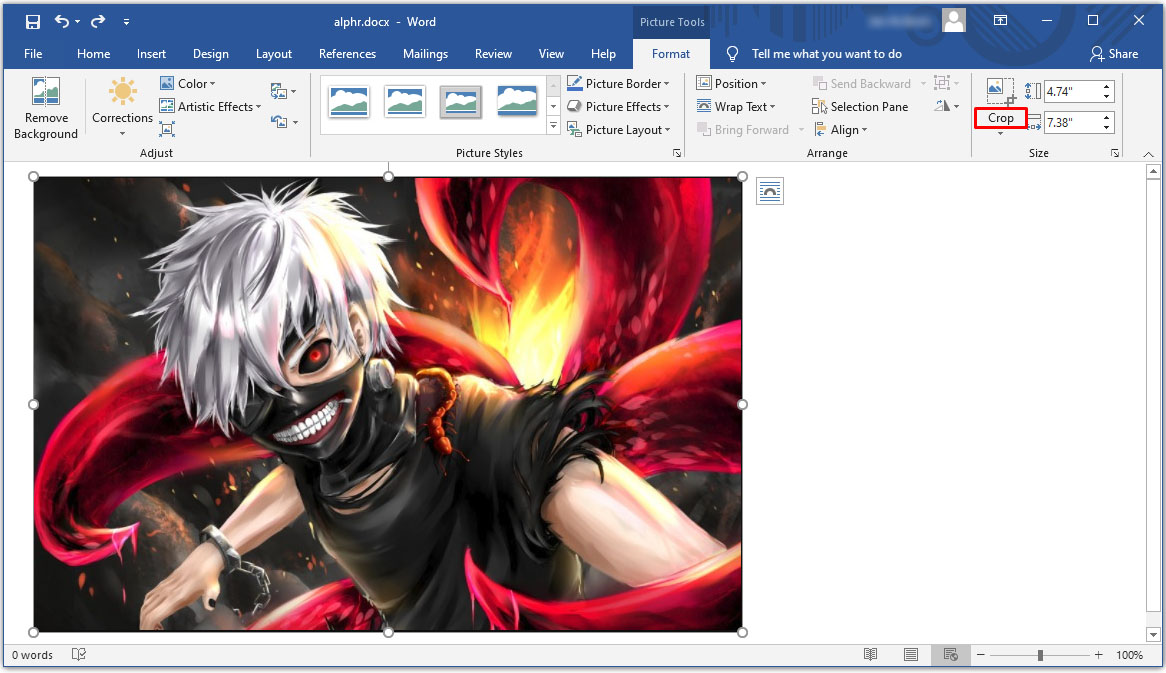The height and width of the screenshot is (673, 1166).
Task: Switch to Read Mode view
Action: (870, 654)
